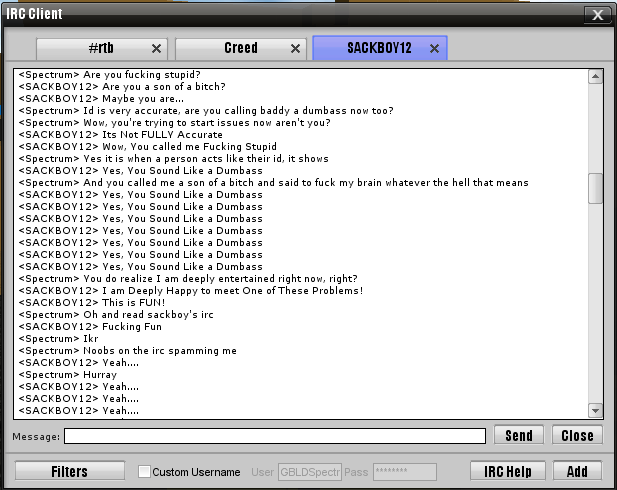Click the line "Wow, You called me Fucking Stupid"
The width and height of the screenshot is (617, 490).
[147, 146]
